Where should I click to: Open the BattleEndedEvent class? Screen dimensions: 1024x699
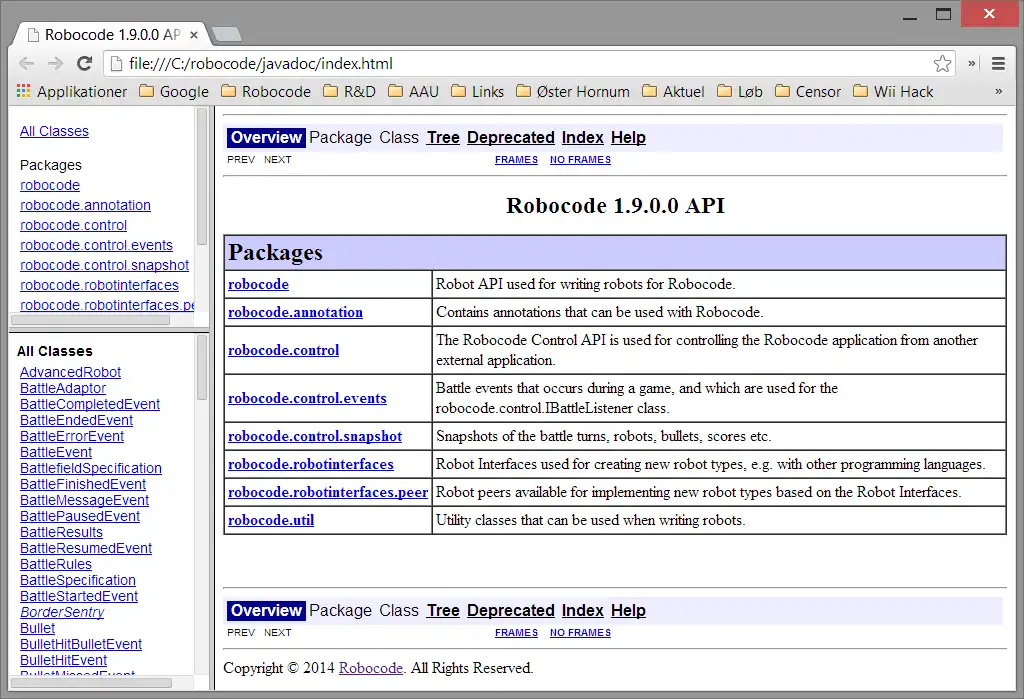point(76,420)
